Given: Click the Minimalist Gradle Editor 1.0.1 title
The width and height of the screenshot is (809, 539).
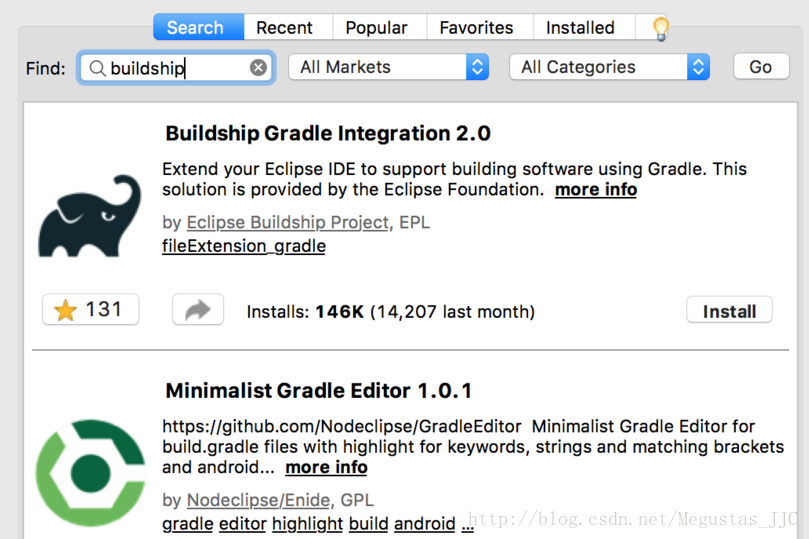Looking at the screenshot, I should tap(318, 391).
